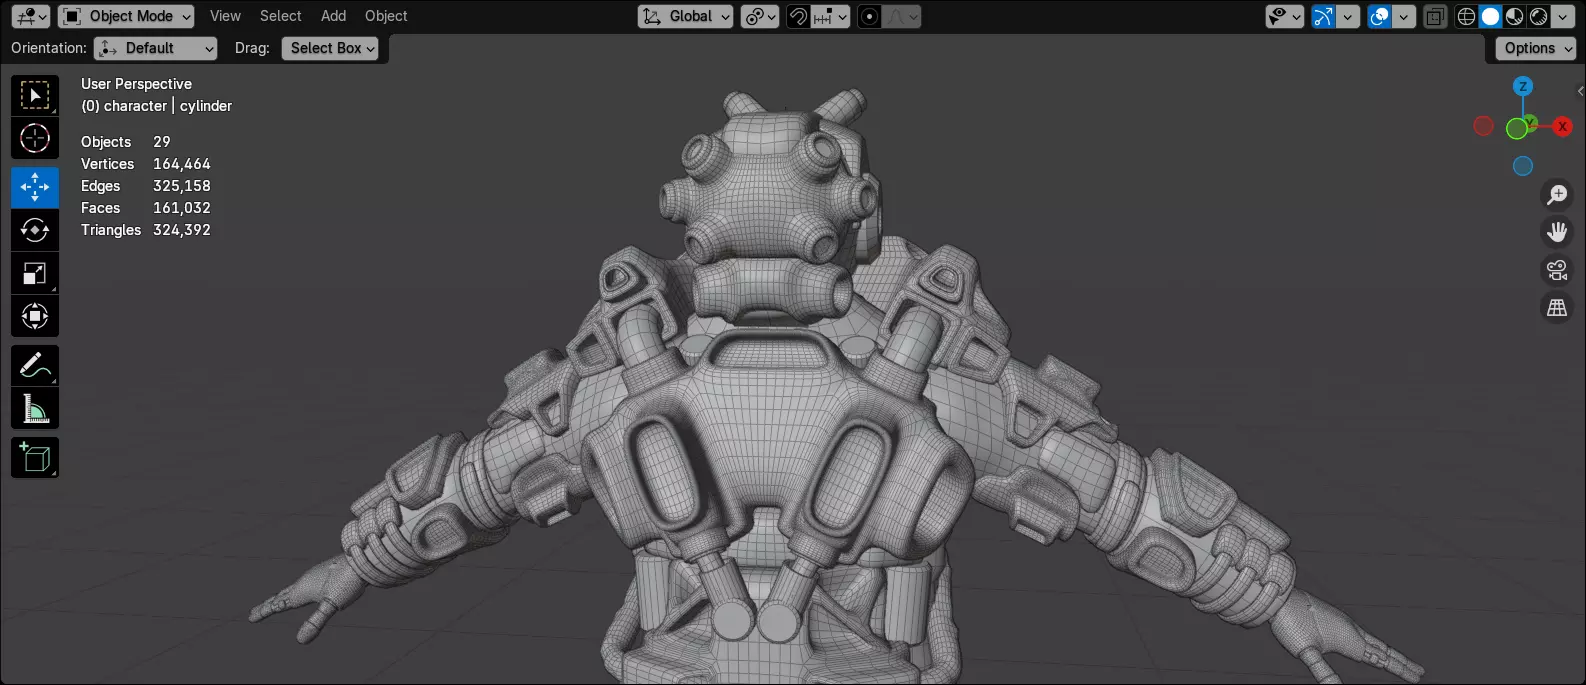Click the negative X axis gizmo circle

(x=1484, y=126)
